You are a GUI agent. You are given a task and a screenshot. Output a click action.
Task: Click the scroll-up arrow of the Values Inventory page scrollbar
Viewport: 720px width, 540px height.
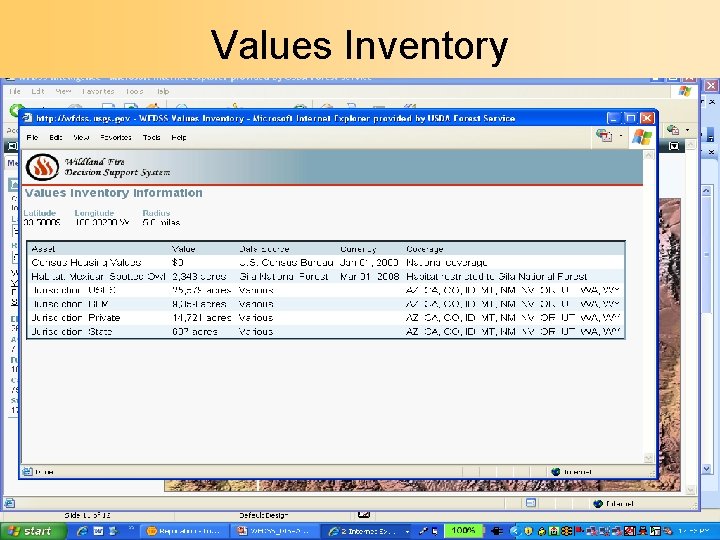click(649, 155)
